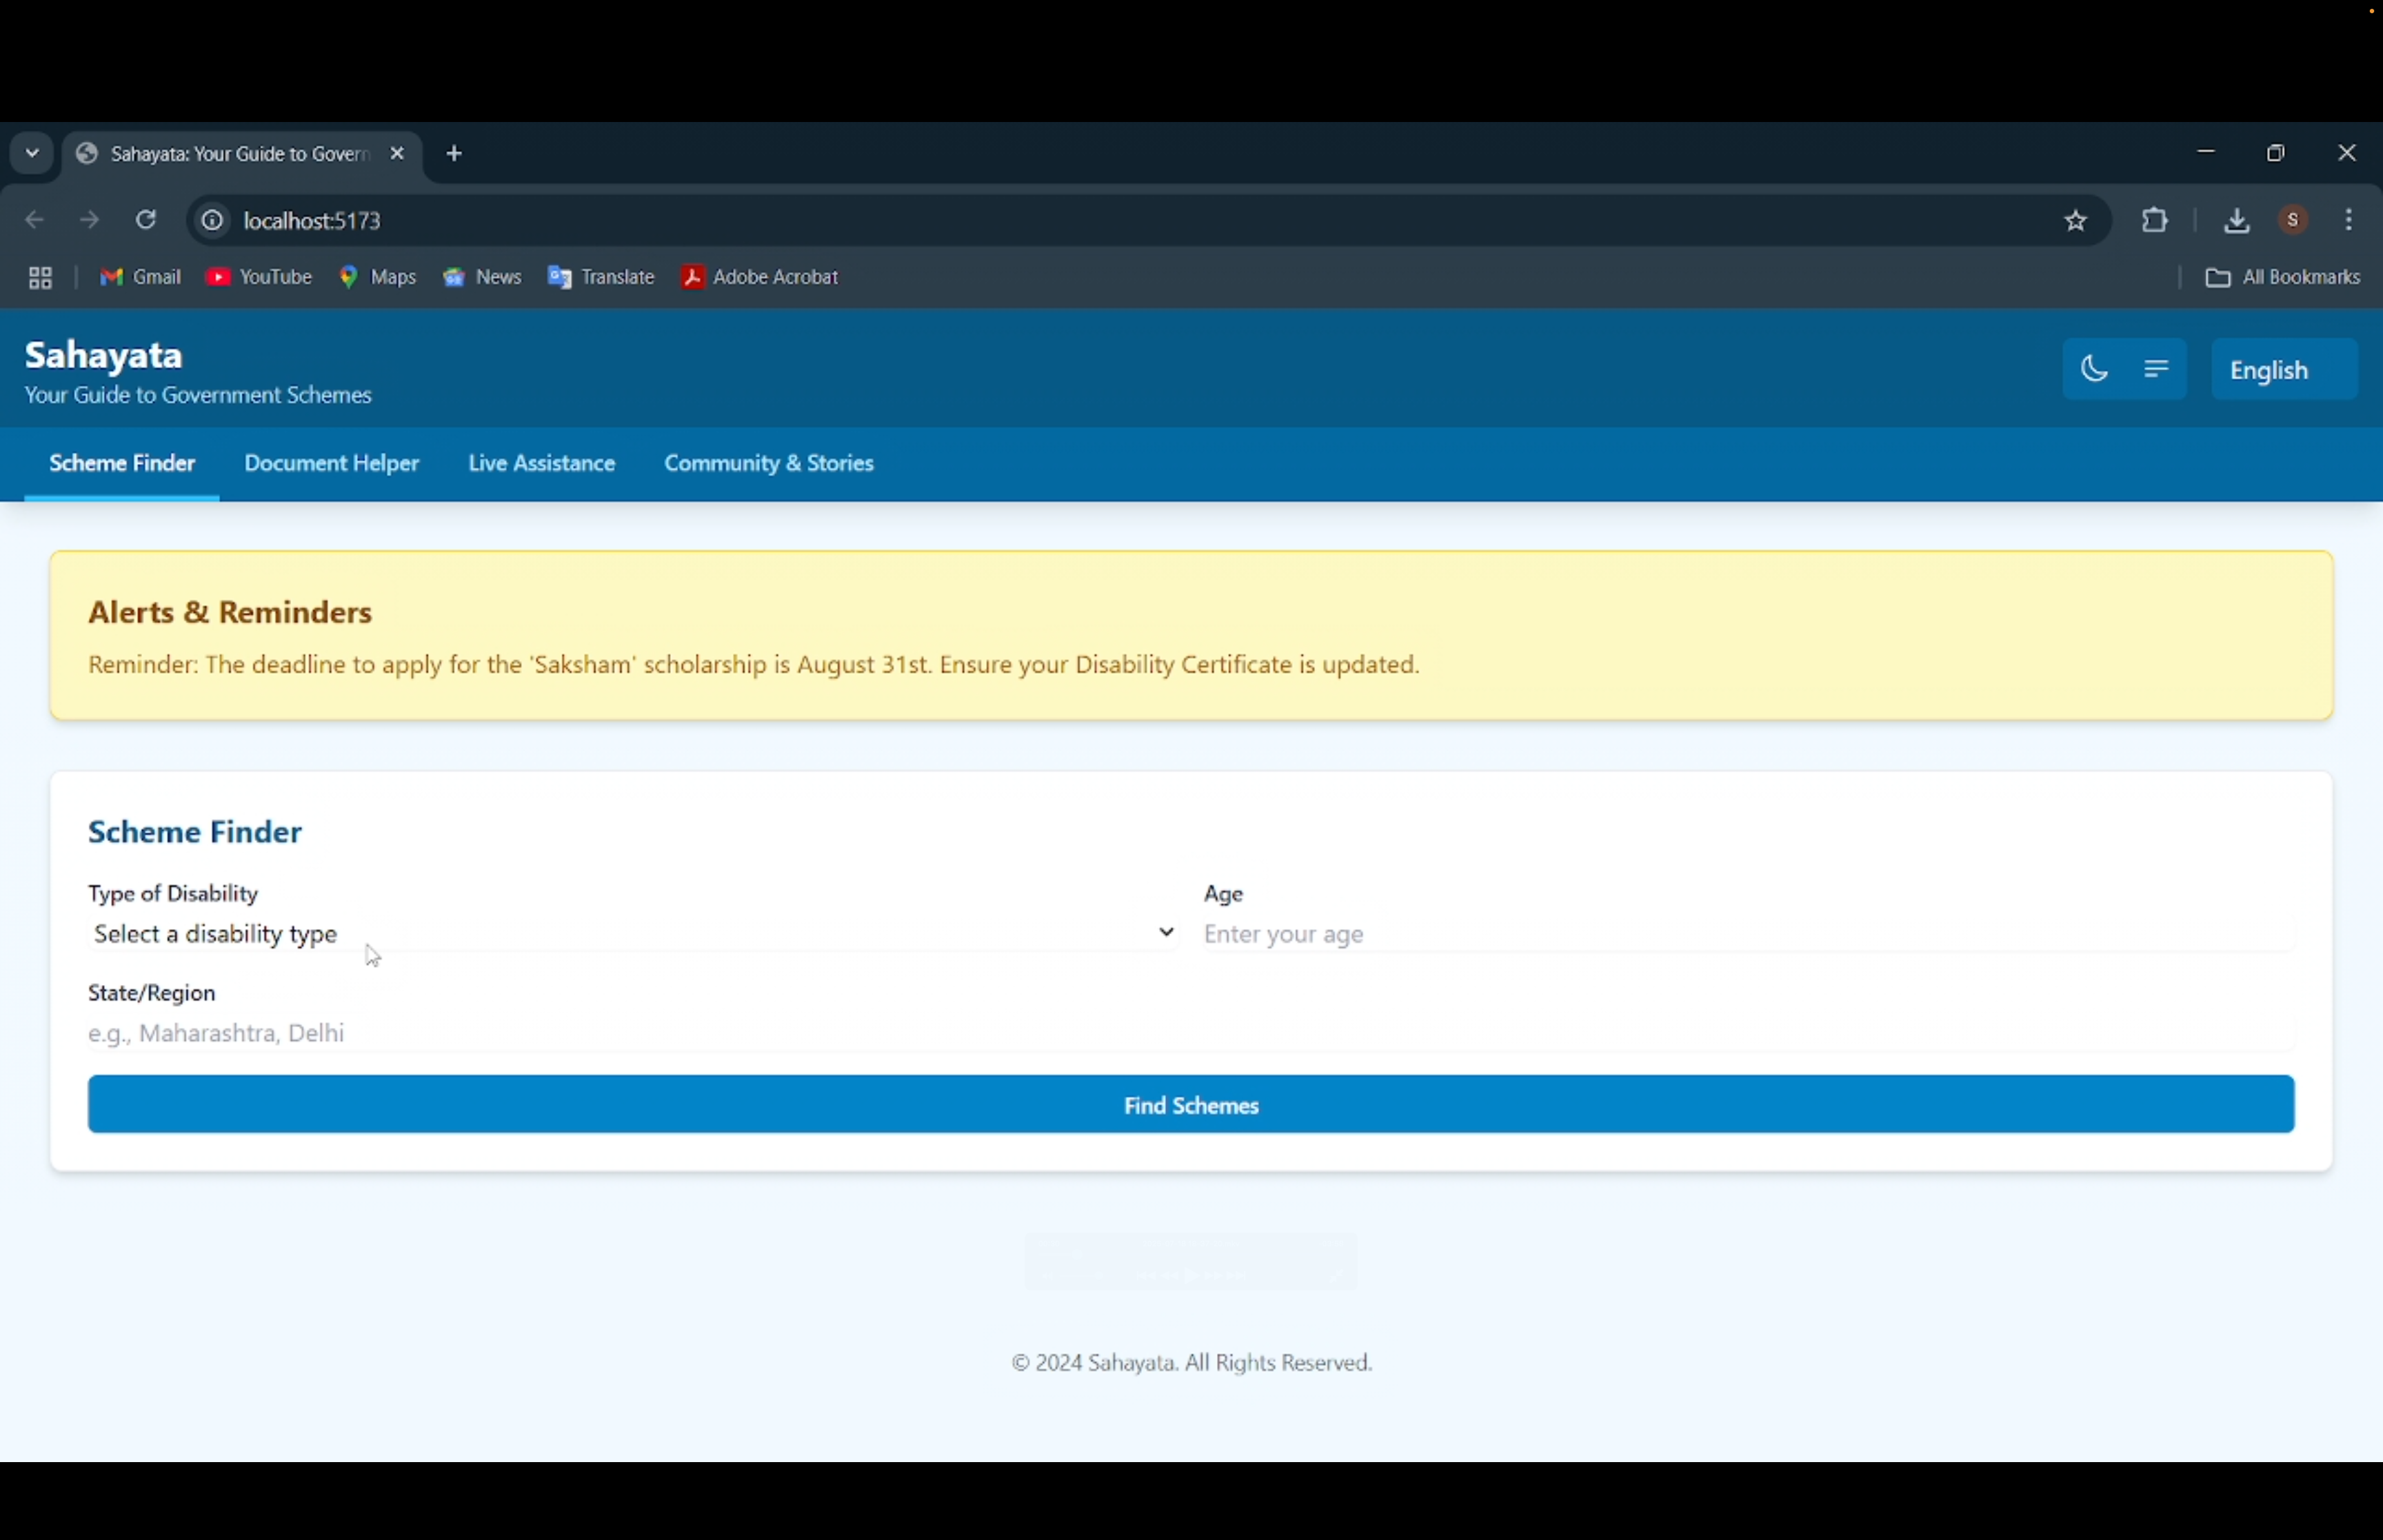Screen dimensions: 2383x1540
Task: Click the Age input field
Action: [1747, 935]
